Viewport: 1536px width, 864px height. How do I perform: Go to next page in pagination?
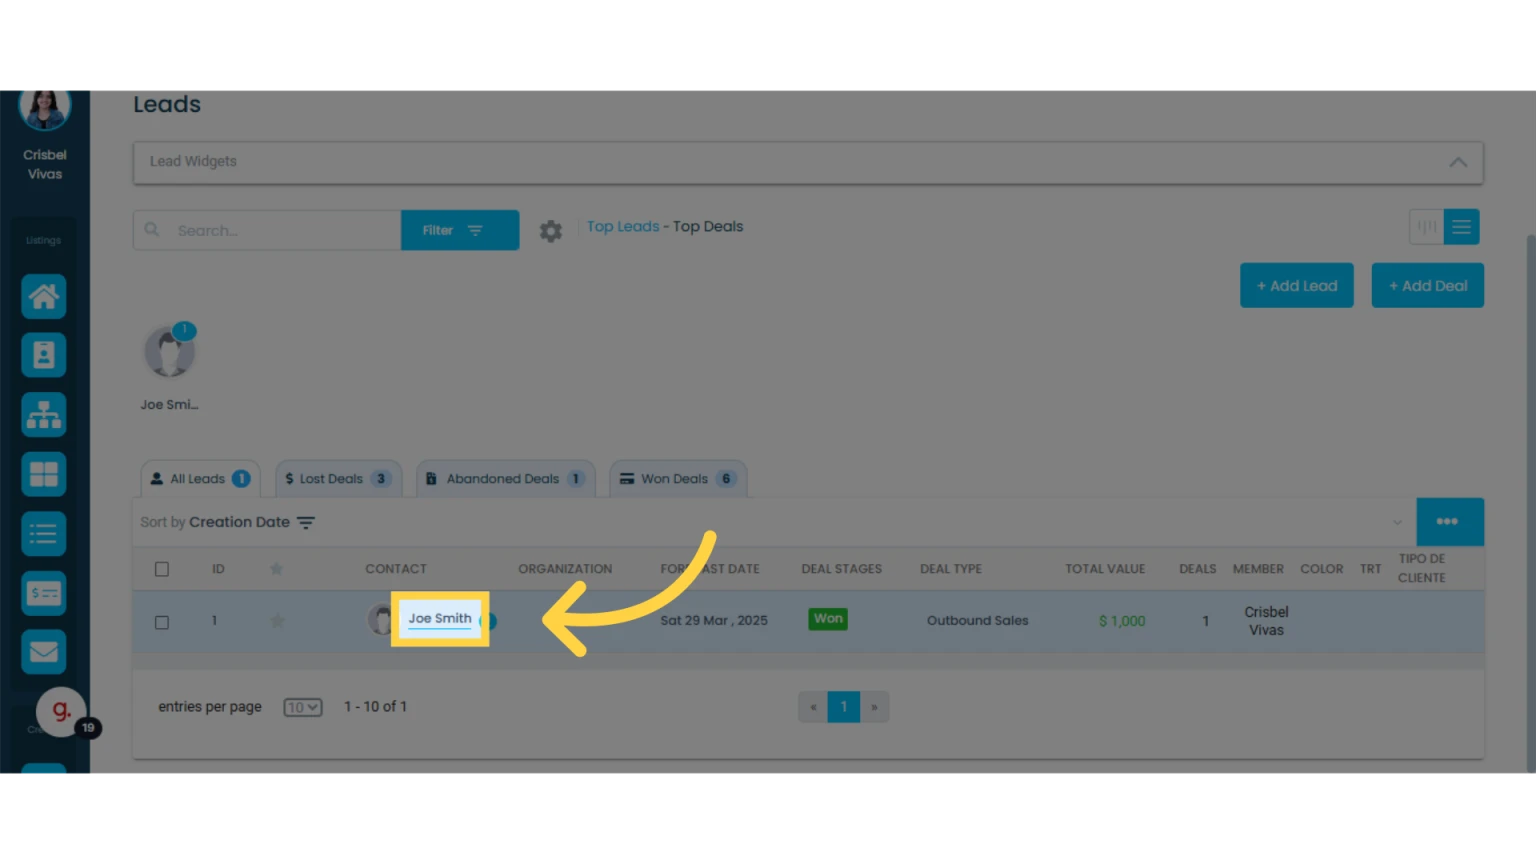pos(874,707)
